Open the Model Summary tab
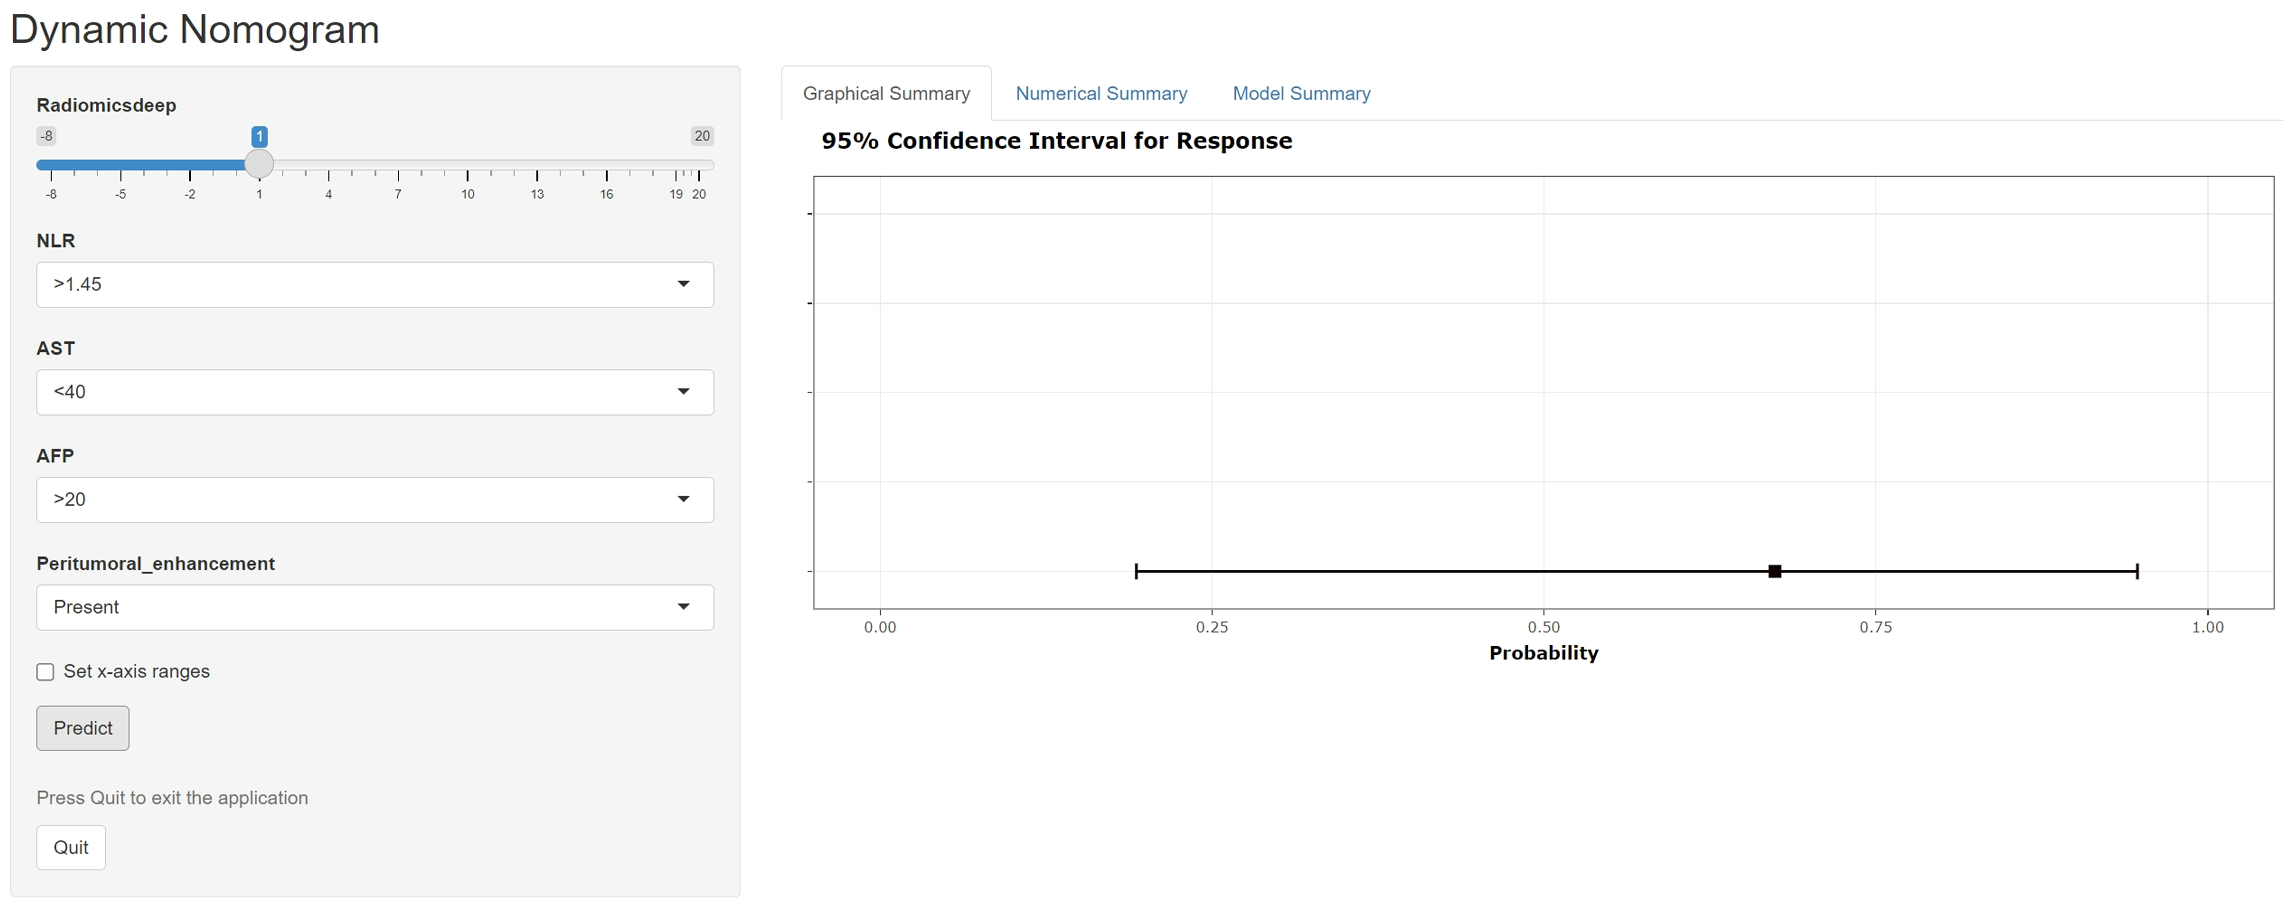Viewport: 2287px width, 904px height. [x=1301, y=93]
